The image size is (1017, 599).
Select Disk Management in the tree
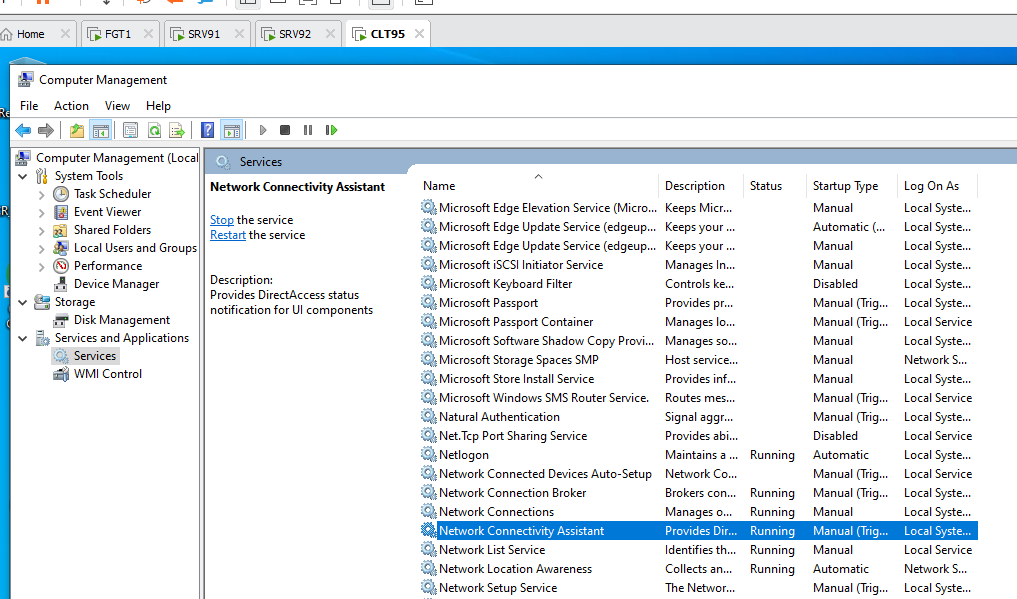pos(121,320)
